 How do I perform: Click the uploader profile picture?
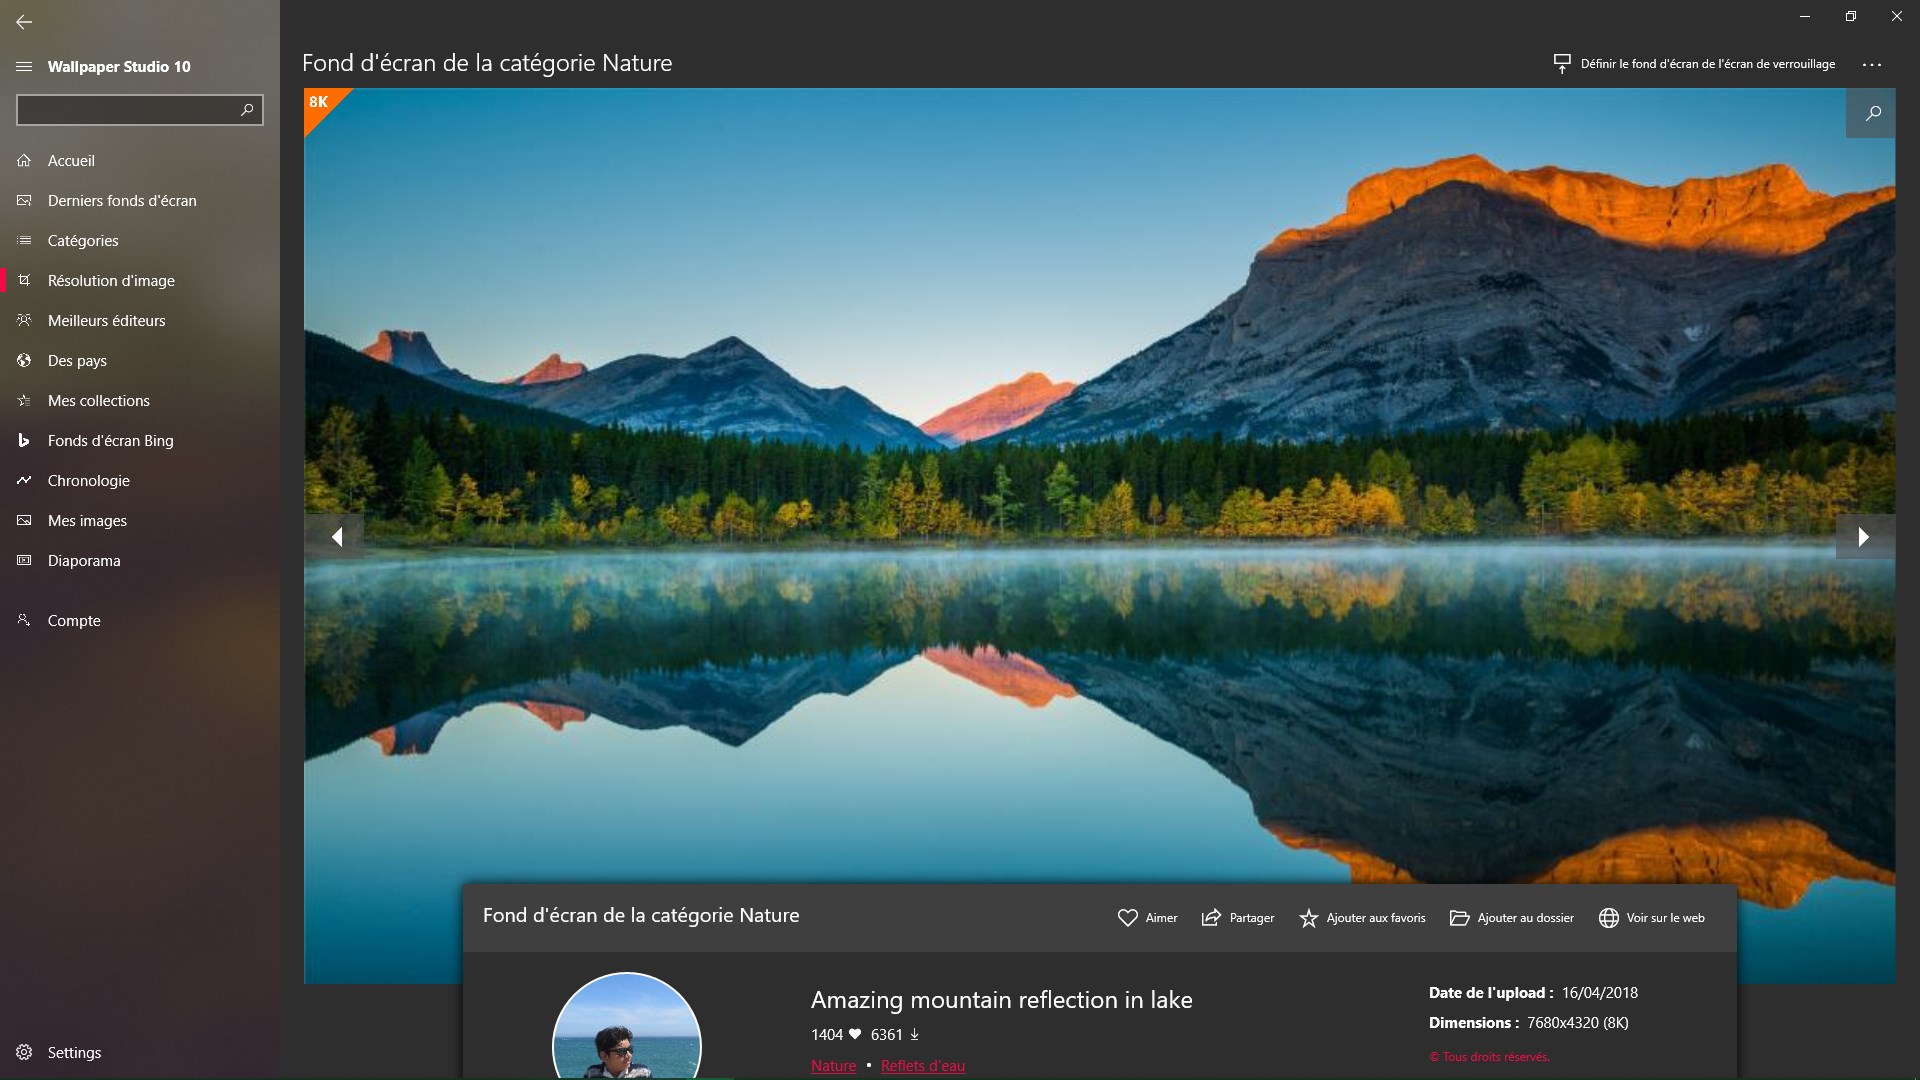627,1030
